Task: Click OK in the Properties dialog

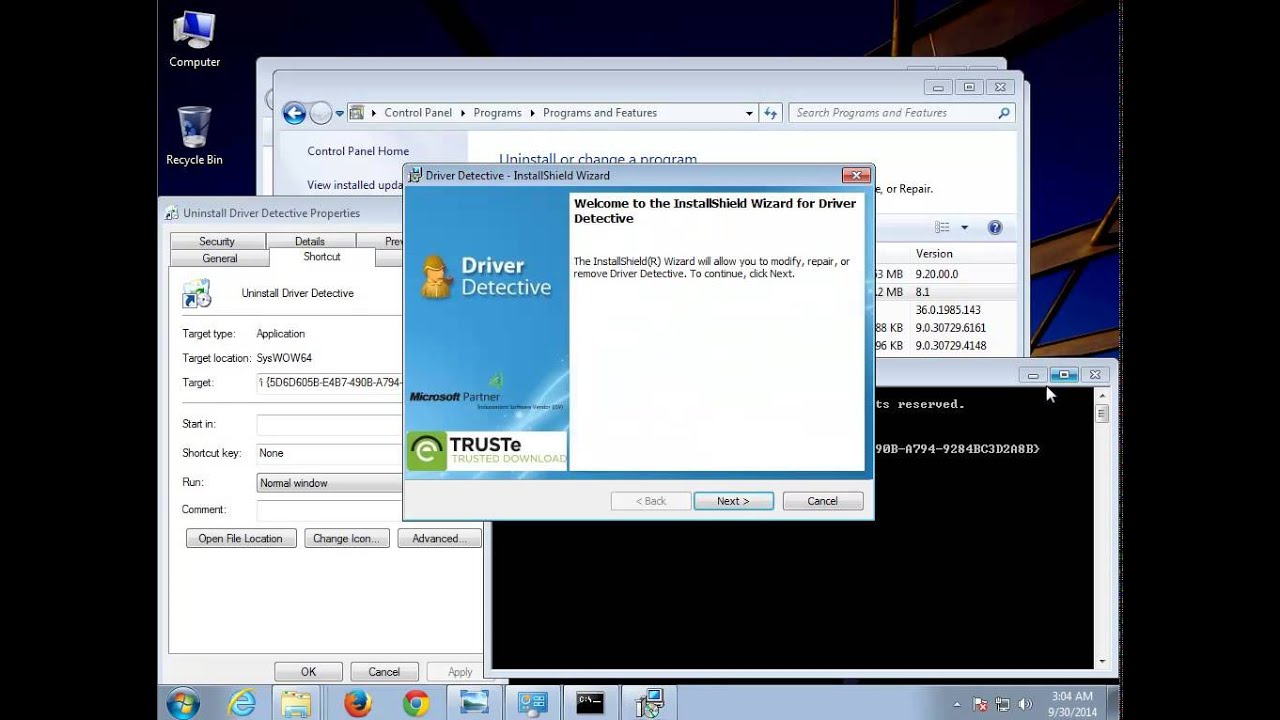Action: click(309, 672)
